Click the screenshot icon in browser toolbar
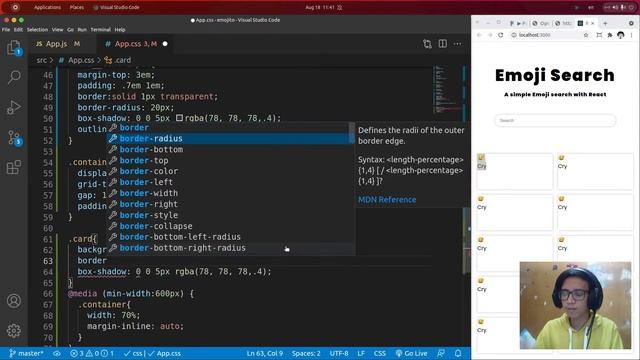The image size is (640, 360). pyautogui.click(x=599, y=35)
